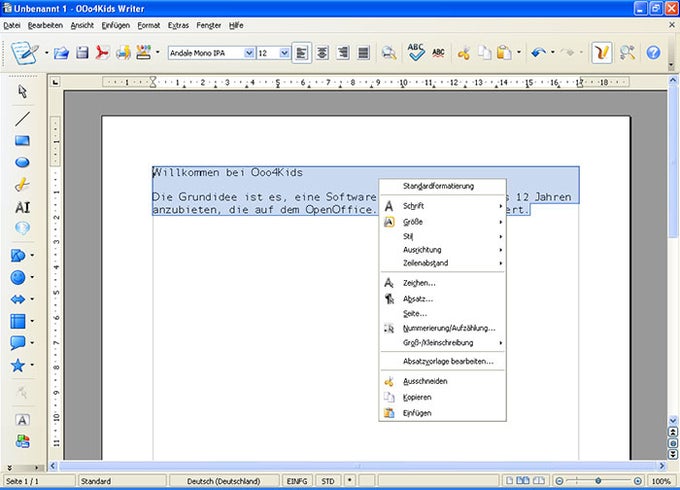Select the arrow pointer tool

(x=23, y=91)
